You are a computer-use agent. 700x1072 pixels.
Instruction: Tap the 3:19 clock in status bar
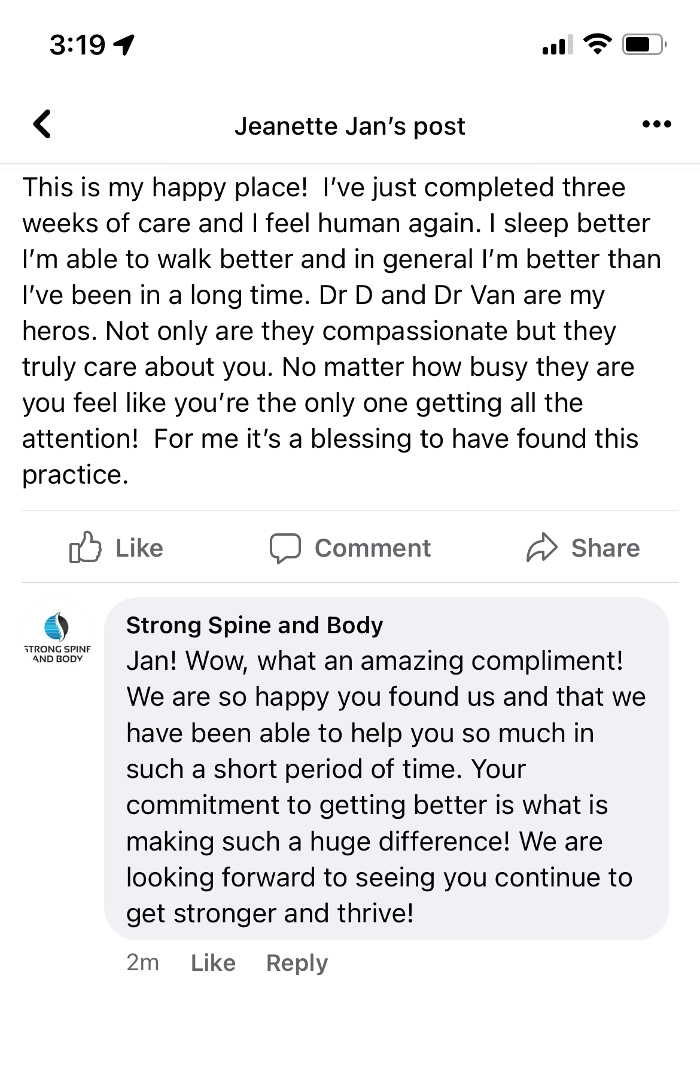pos(77,45)
